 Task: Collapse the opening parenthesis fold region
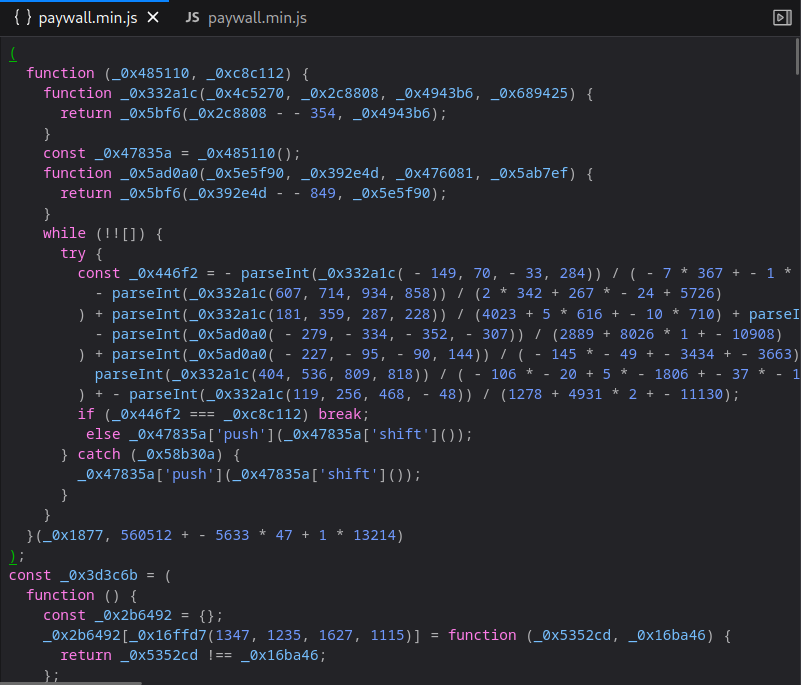pyautogui.click(x=14, y=53)
